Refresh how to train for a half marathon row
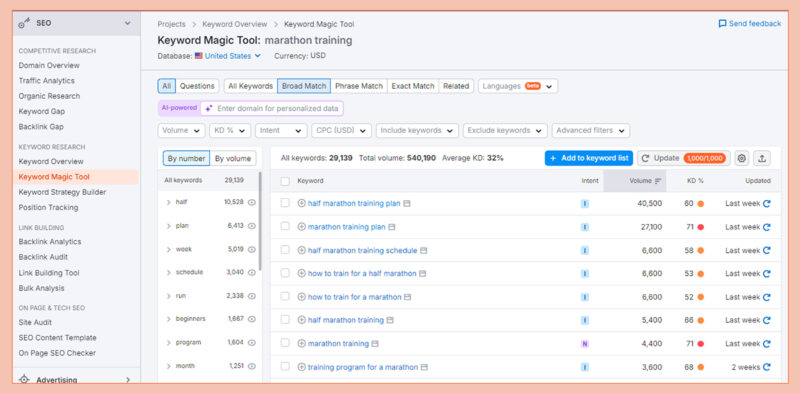The image size is (800, 393). 766,274
